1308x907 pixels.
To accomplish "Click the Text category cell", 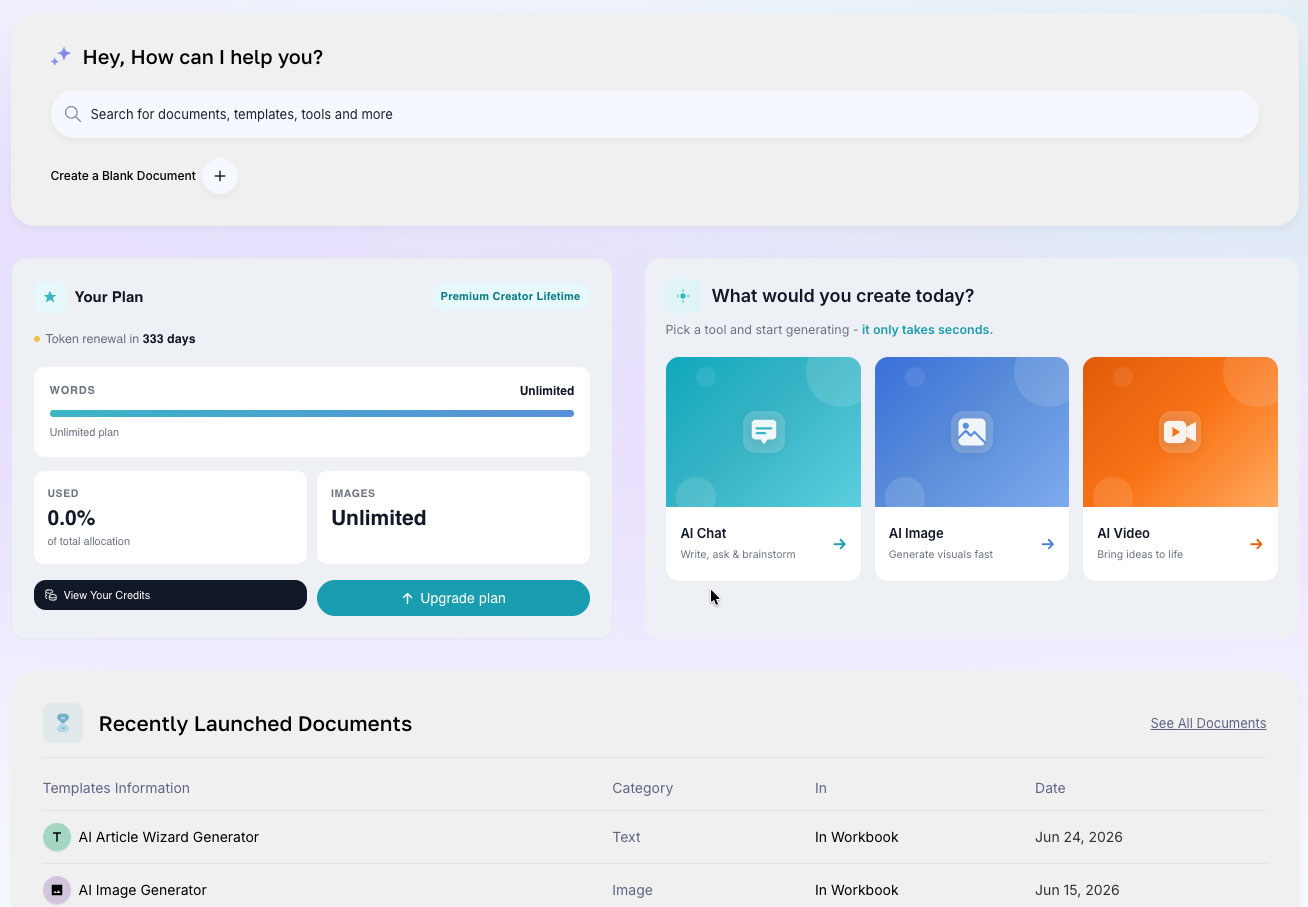I will 626,837.
